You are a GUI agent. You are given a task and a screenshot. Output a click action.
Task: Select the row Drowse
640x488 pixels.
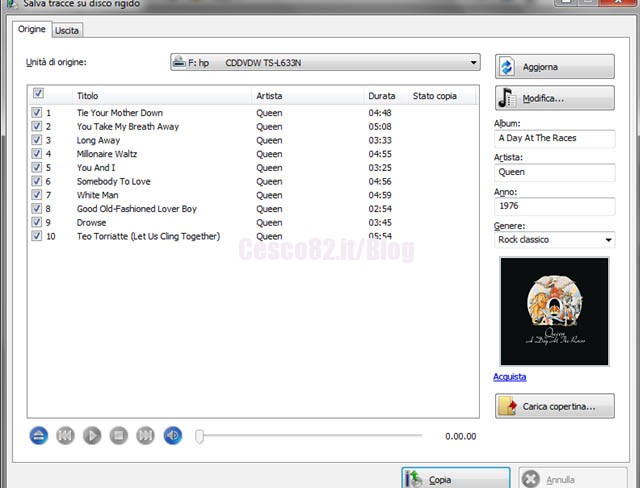point(253,222)
